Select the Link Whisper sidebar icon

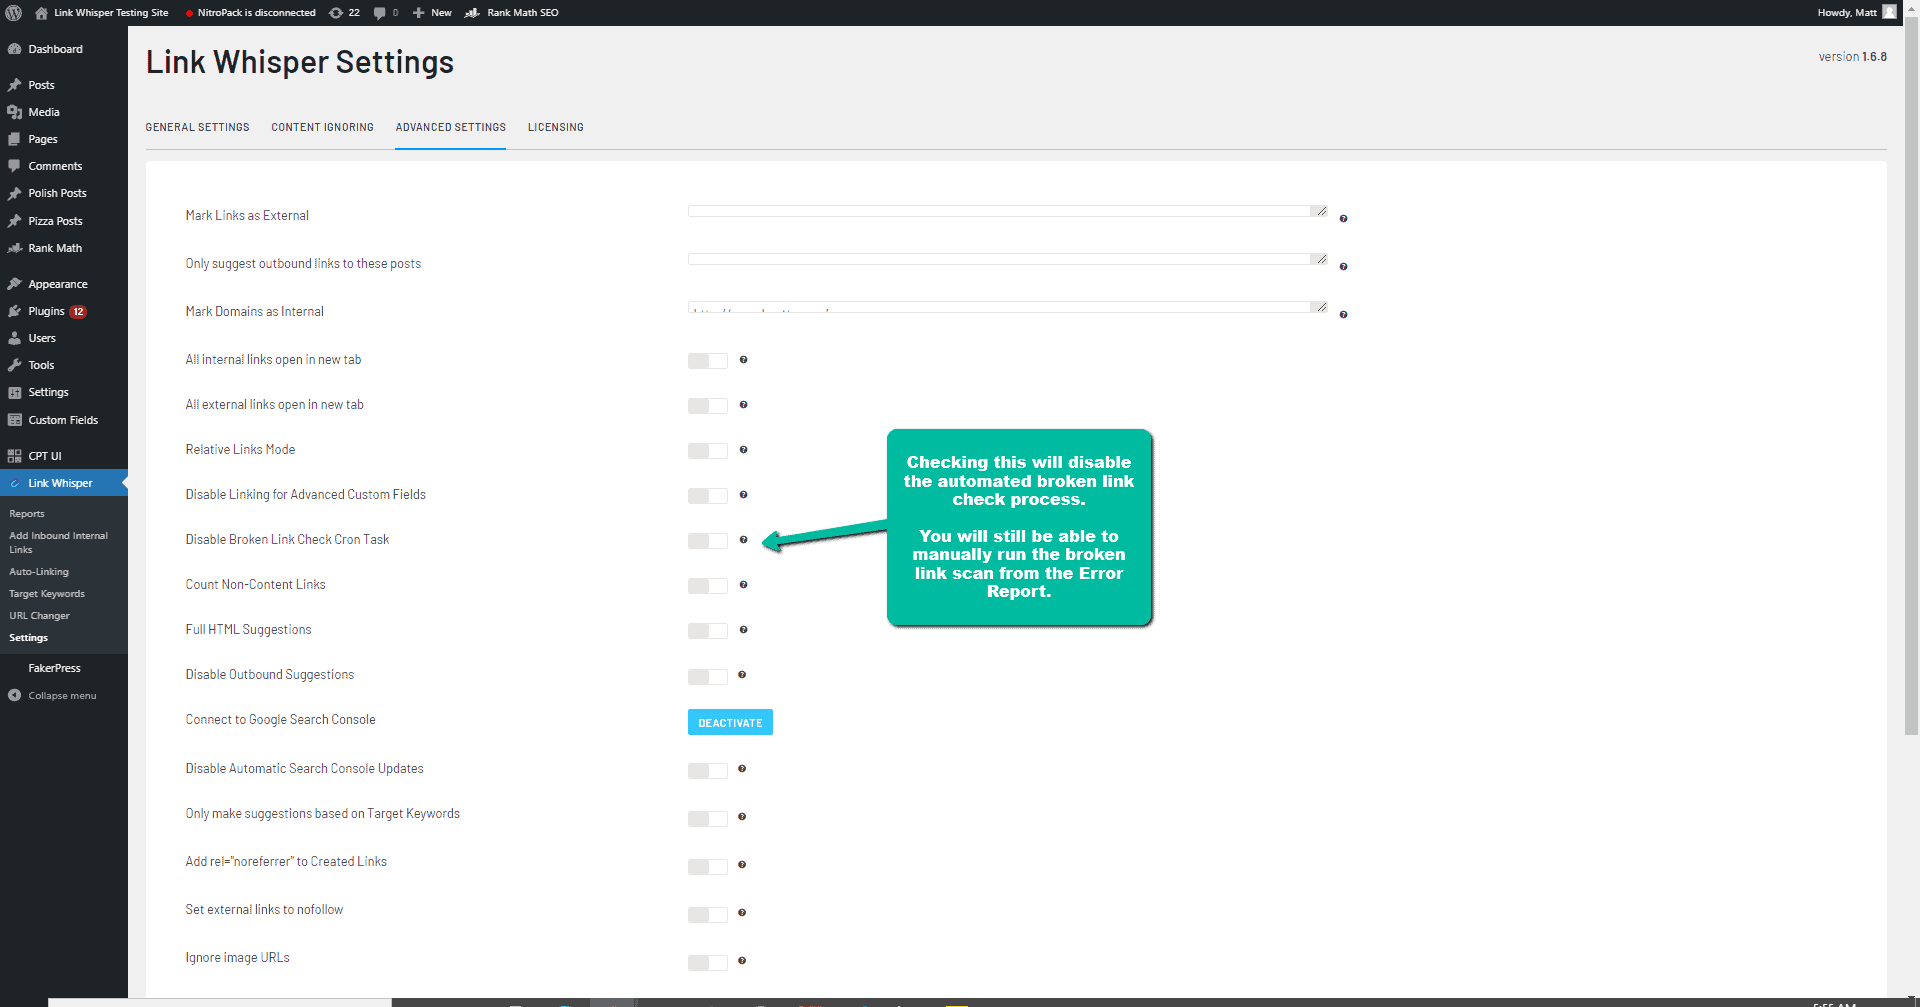pyautogui.click(x=15, y=483)
